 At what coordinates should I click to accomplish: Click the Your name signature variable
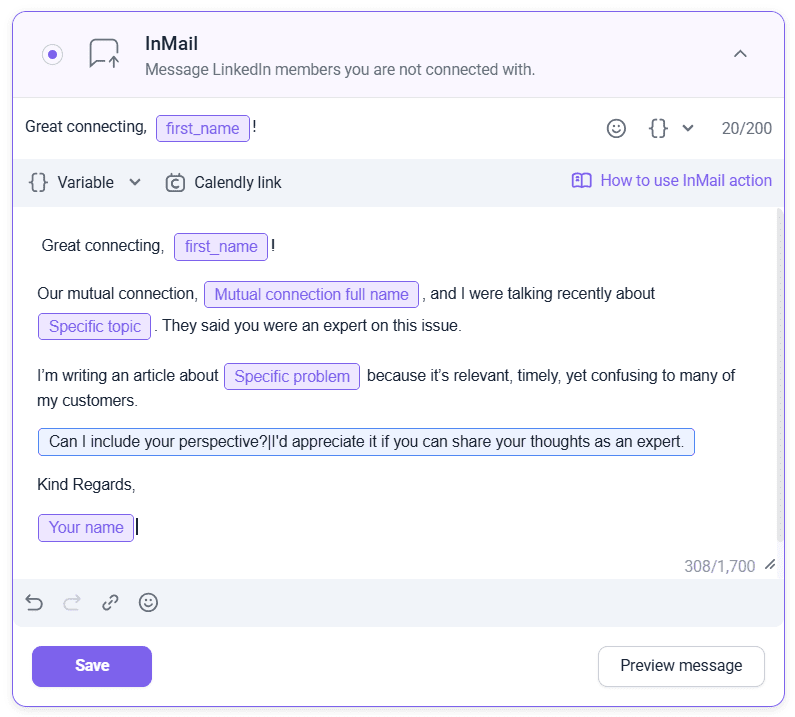pyautogui.click(x=86, y=527)
